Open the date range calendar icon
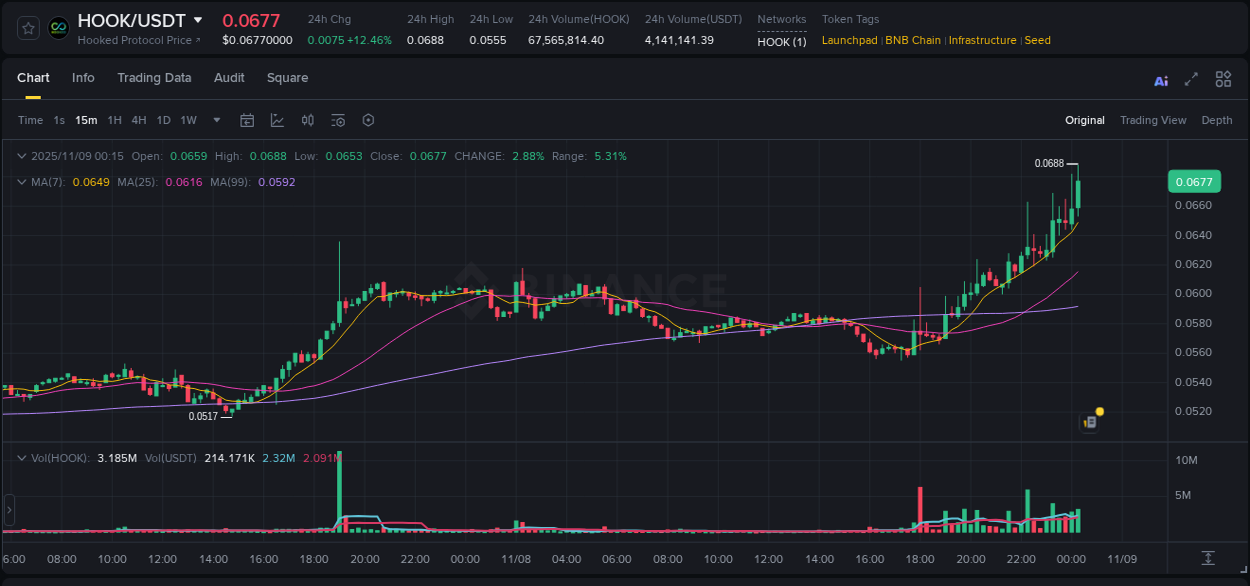The width and height of the screenshot is (1250, 586). (247, 120)
